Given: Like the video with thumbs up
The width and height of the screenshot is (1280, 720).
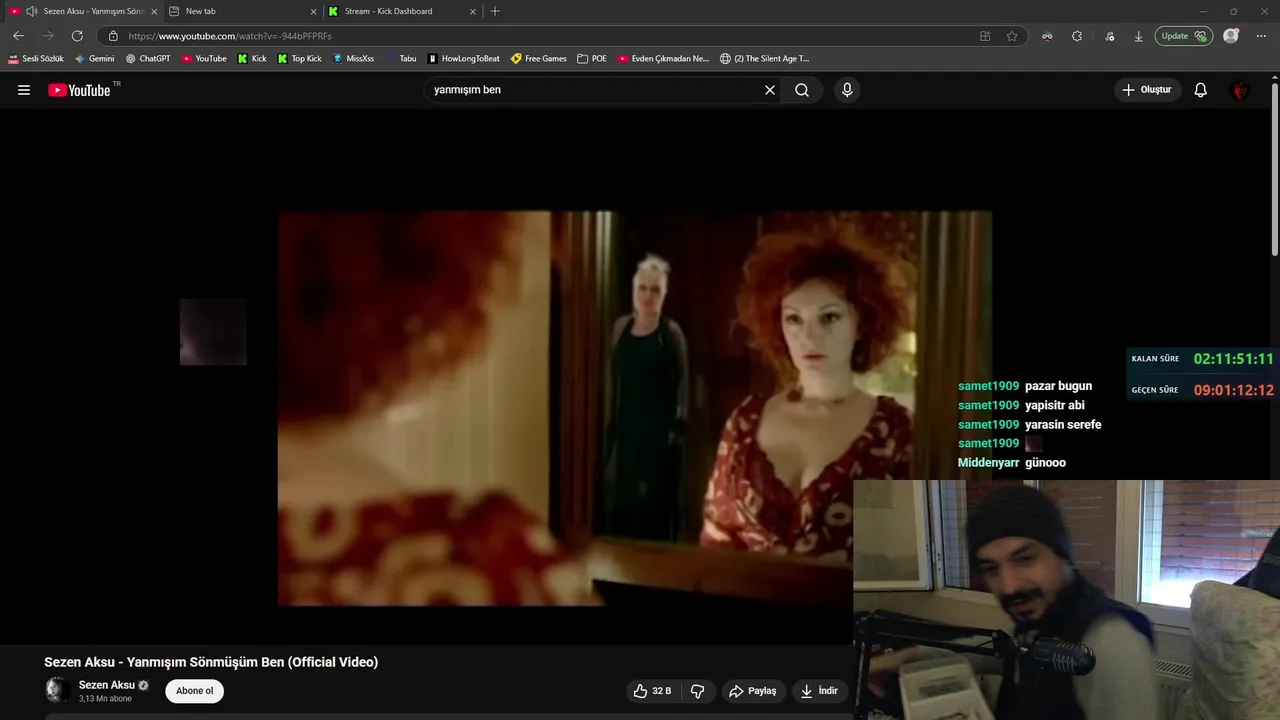Looking at the screenshot, I should click(x=652, y=691).
